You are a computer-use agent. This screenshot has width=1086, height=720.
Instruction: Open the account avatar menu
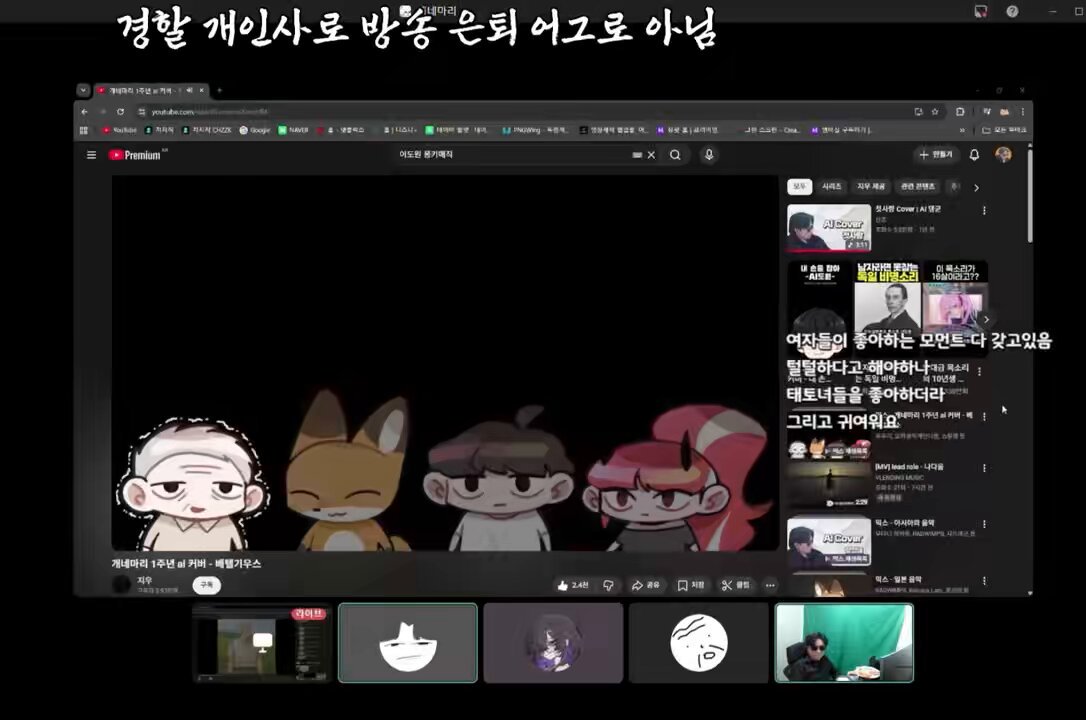click(x=1003, y=154)
